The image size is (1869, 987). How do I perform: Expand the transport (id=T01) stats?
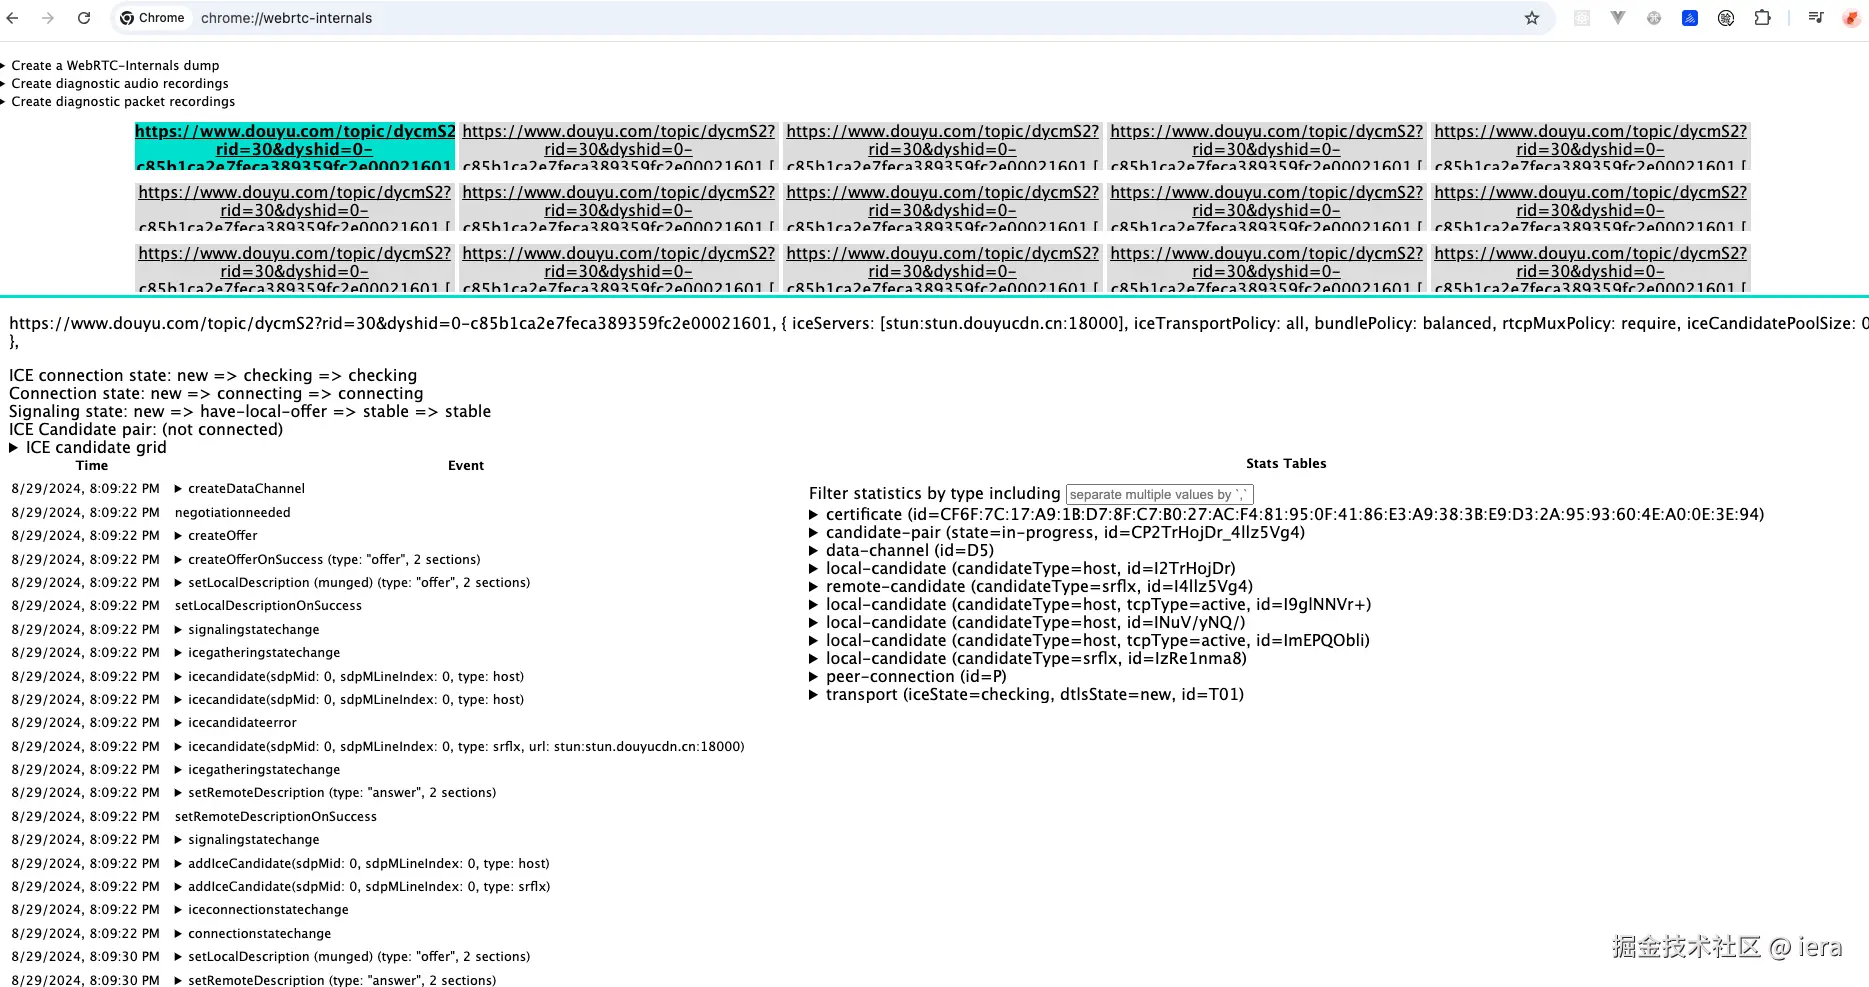[x=1026, y=695]
